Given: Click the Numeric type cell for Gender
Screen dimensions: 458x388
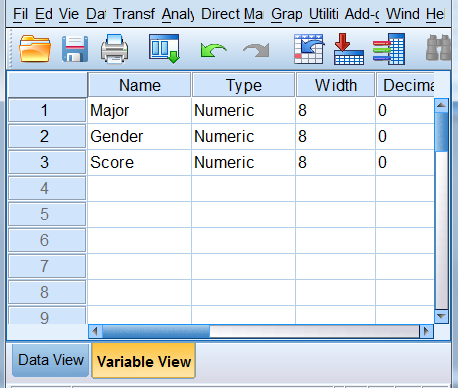Looking at the screenshot, I should point(243,136).
